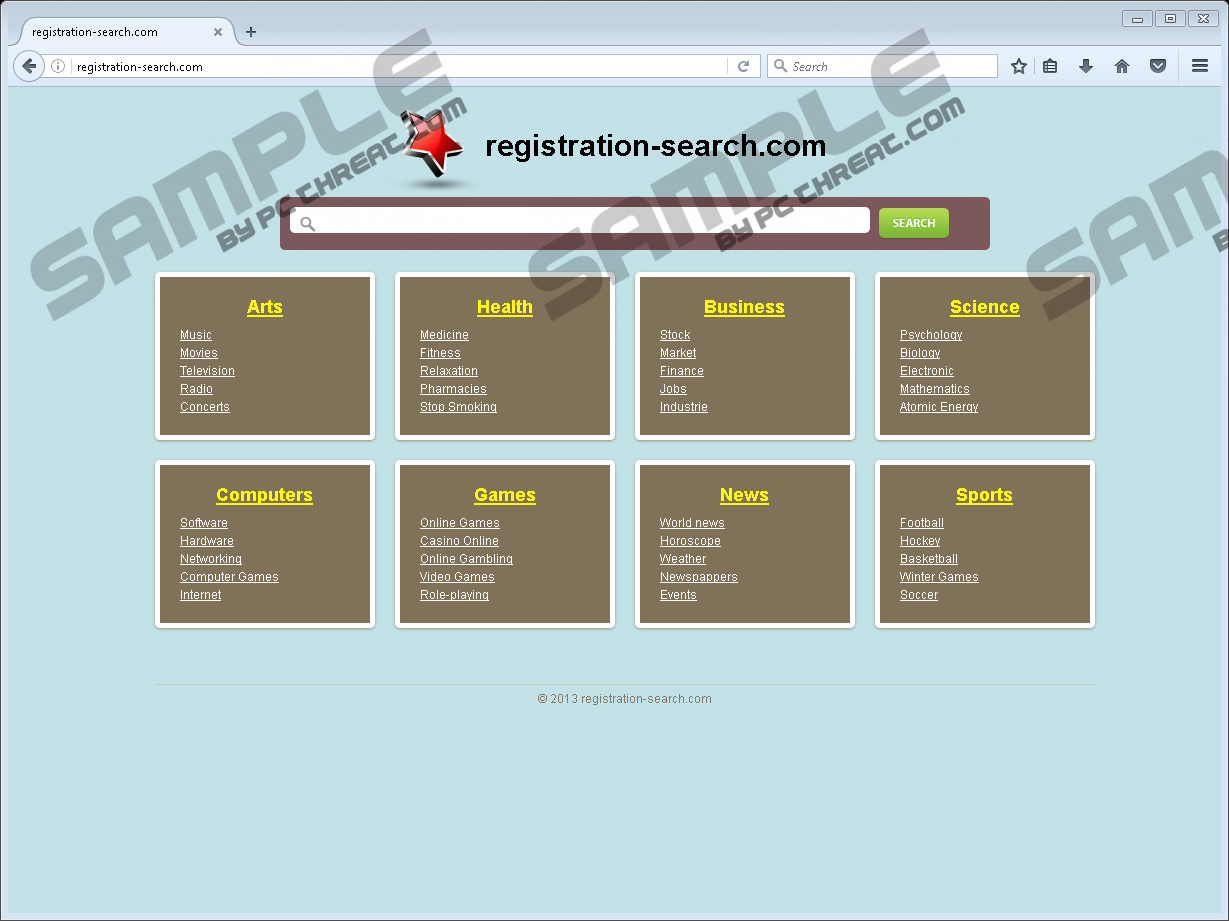Reload the page with the refresh icon
Image resolution: width=1229 pixels, height=921 pixels.
coord(743,67)
